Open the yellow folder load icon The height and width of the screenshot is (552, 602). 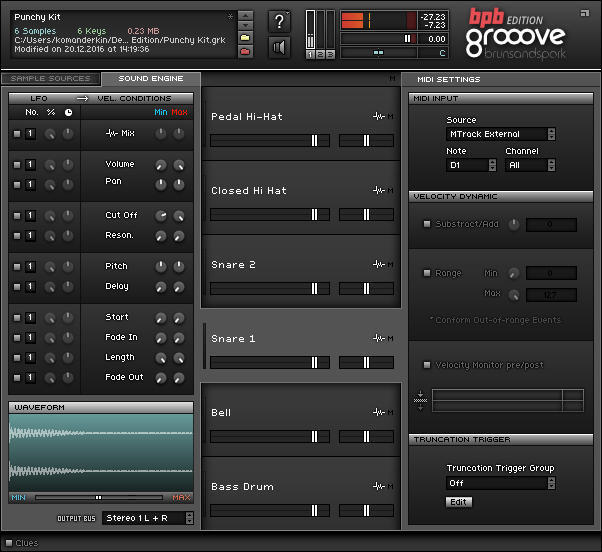coord(245,38)
